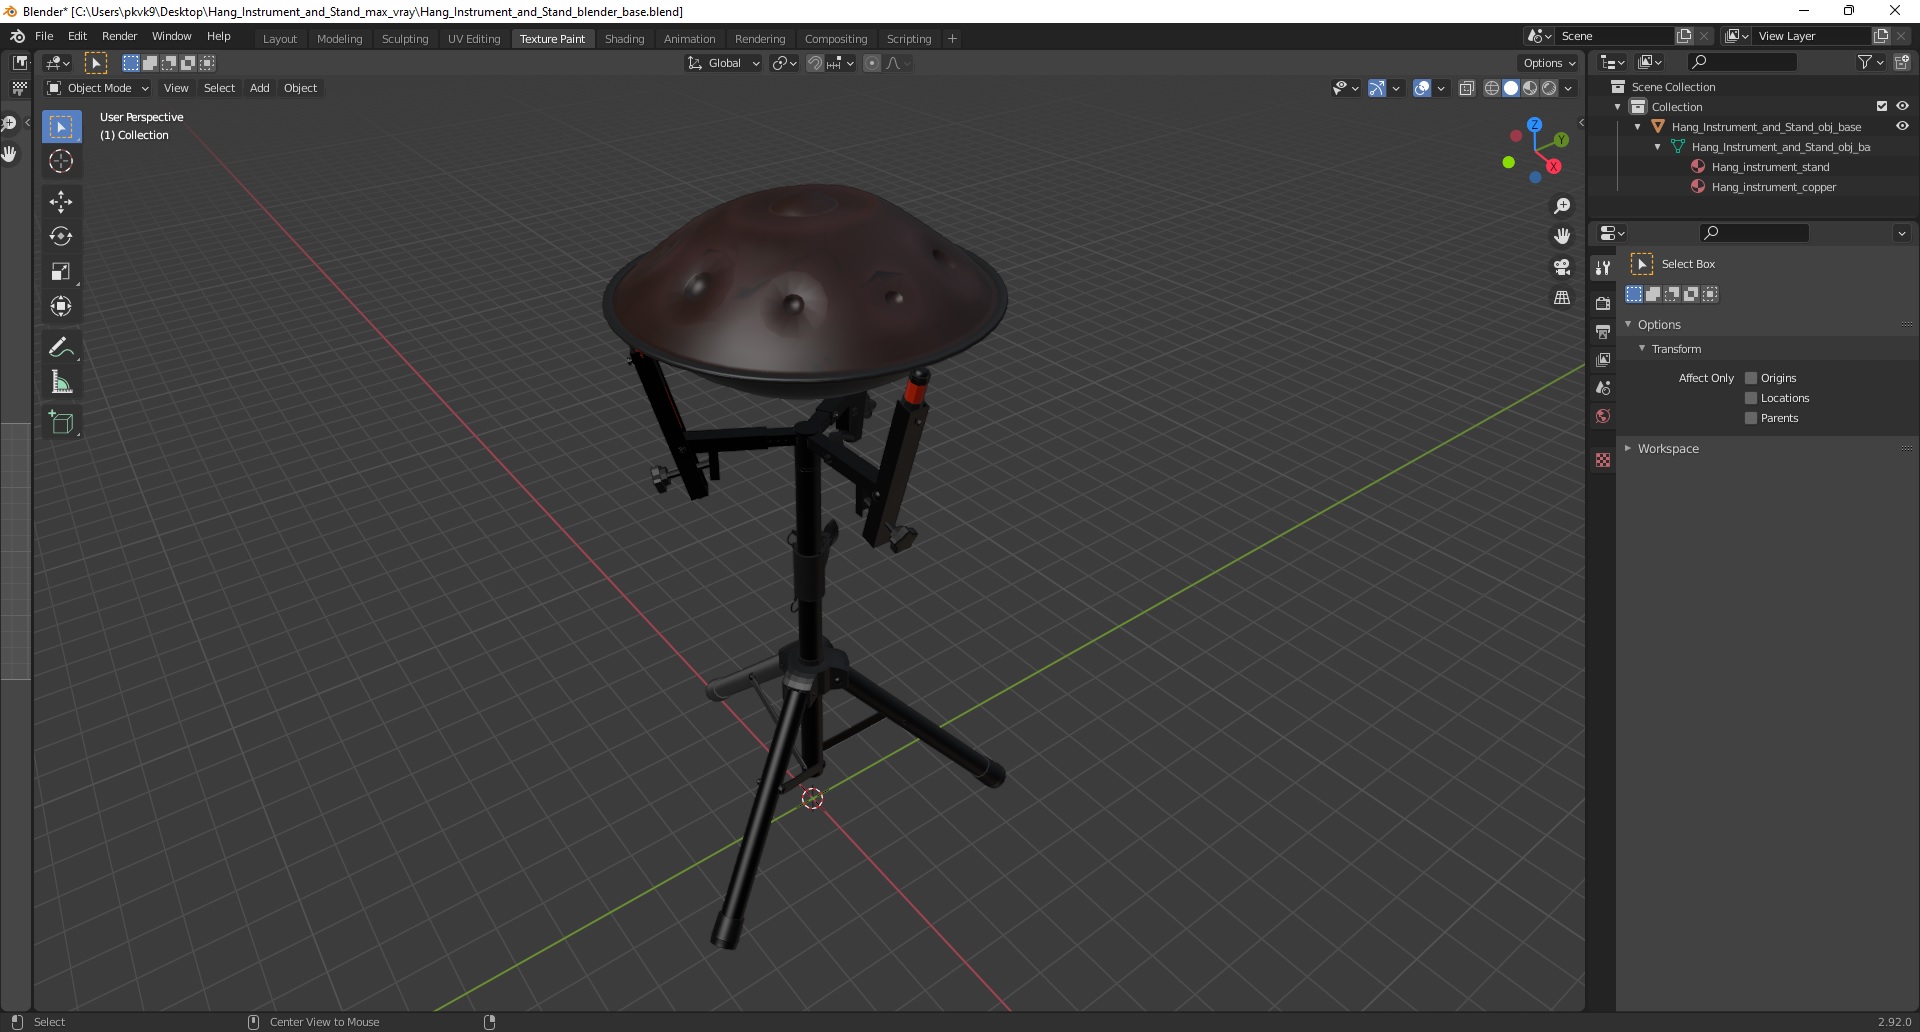The image size is (1920, 1032).
Task: Select Hang_instrument_copper material in outliner
Action: [1773, 187]
